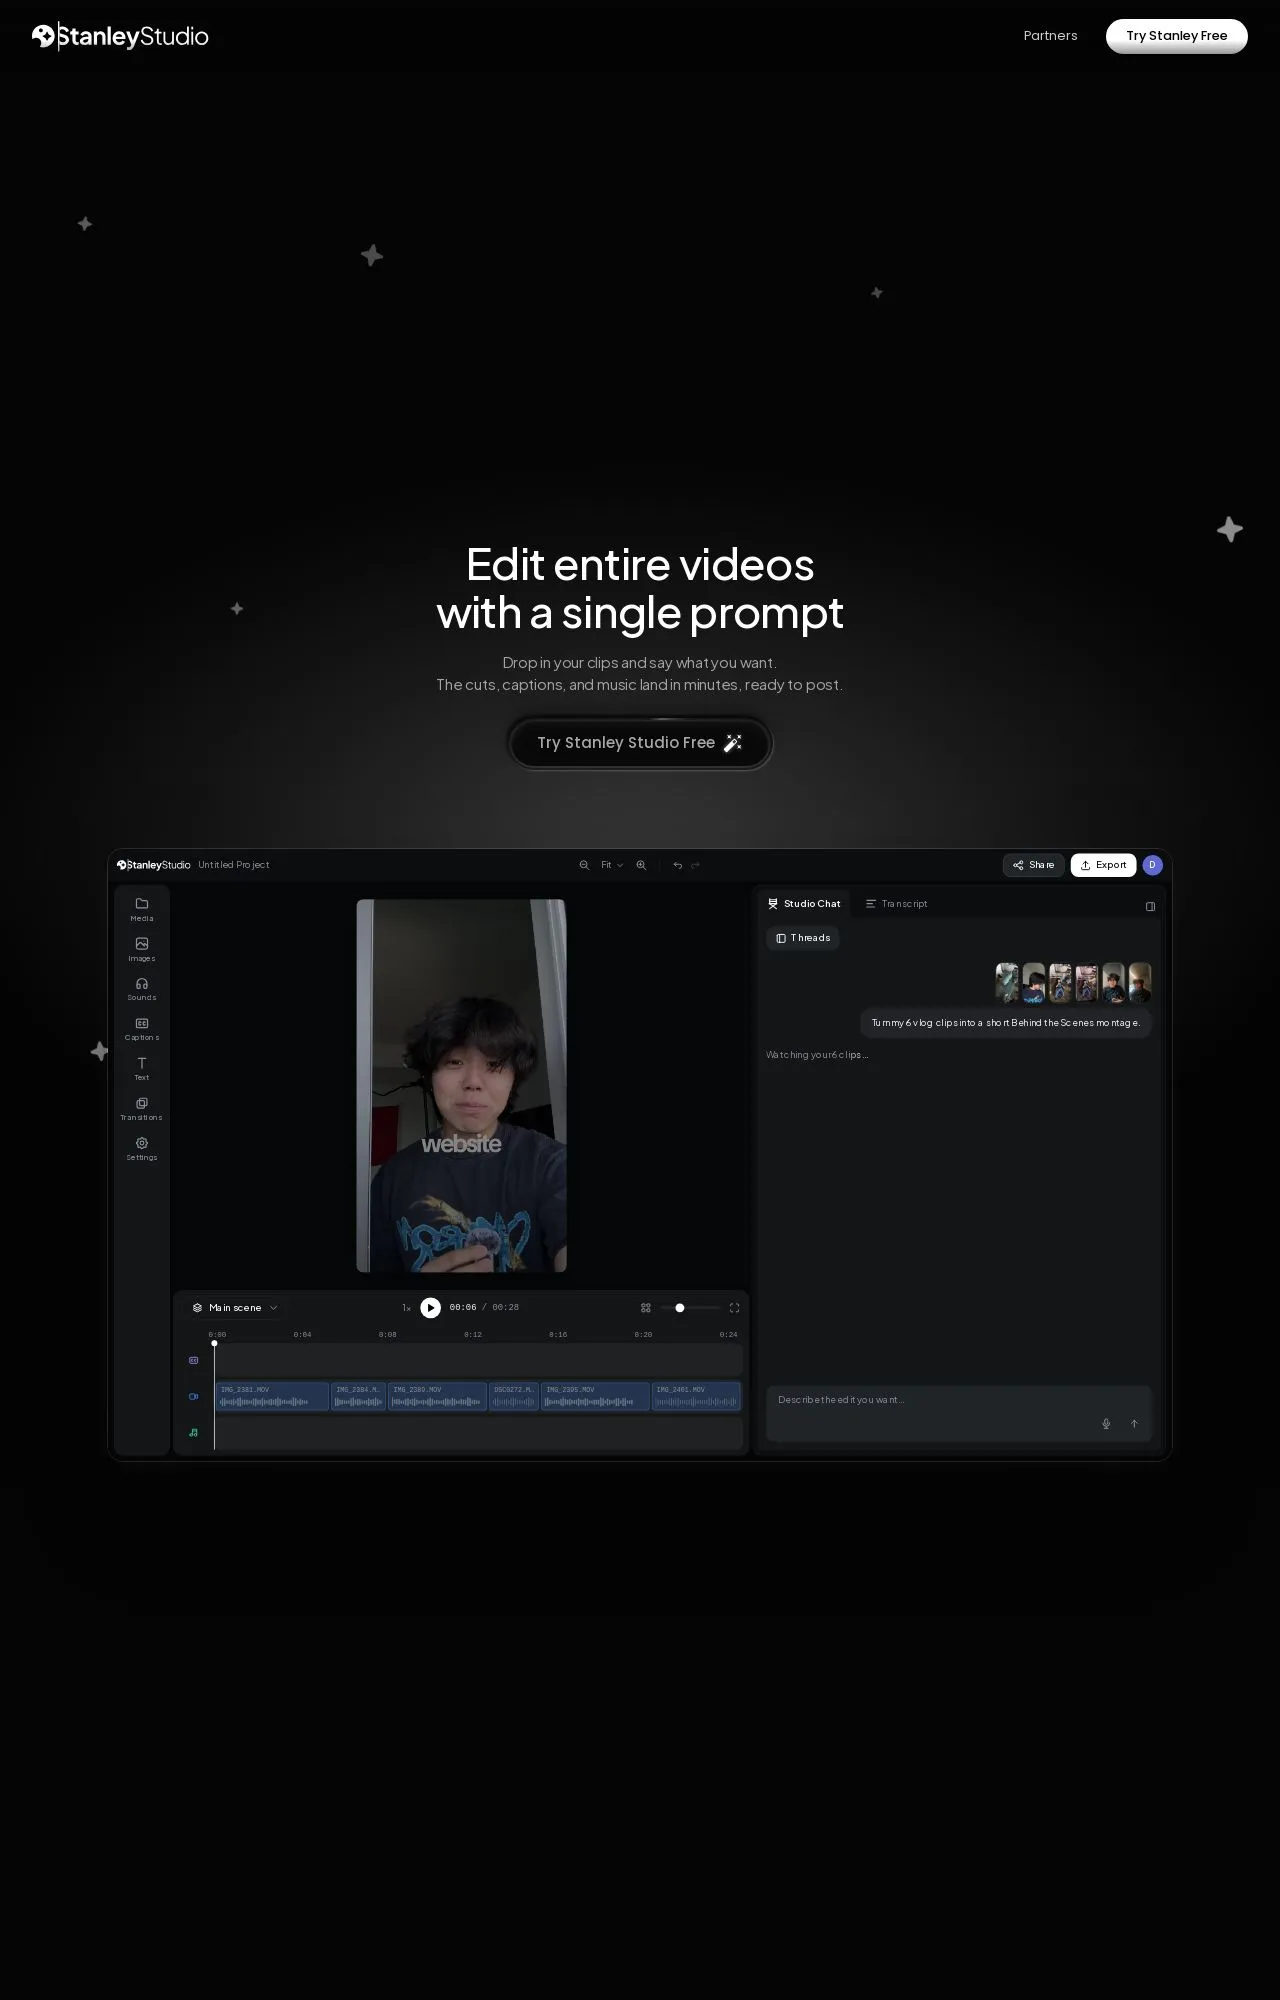Click the 0:04 mark on timeline ruler

pos(302,1335)
